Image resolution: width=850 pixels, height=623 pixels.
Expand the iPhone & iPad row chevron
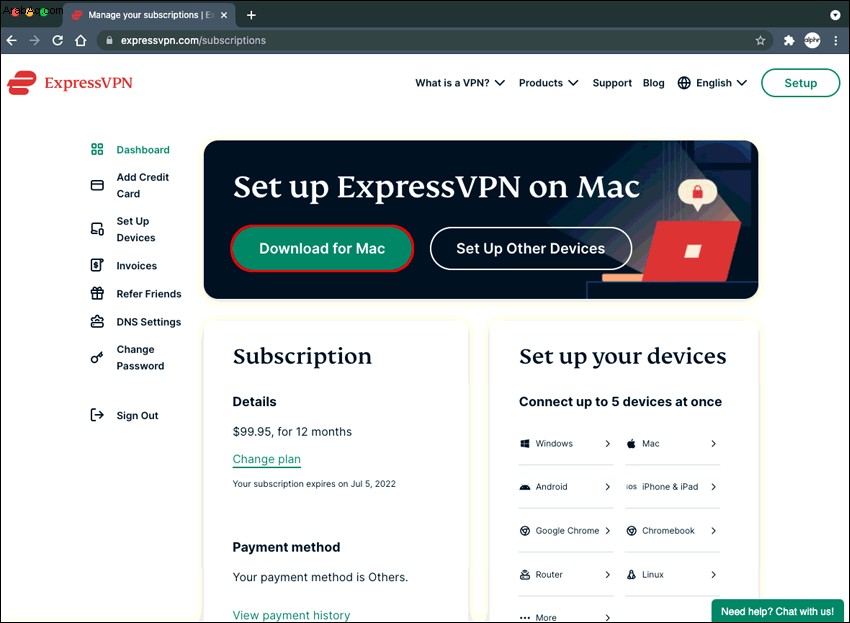pyautogui.click(x=713, y=487)
